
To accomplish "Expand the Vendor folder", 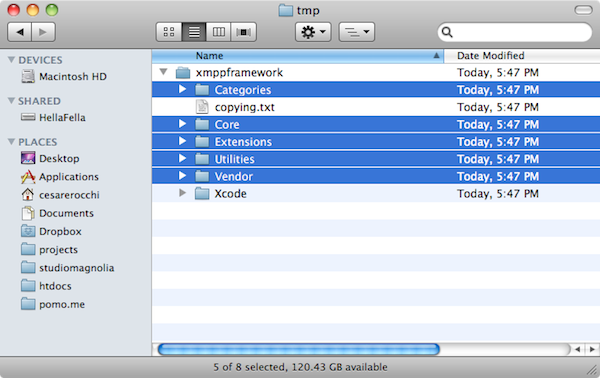I will click(183, 176).
